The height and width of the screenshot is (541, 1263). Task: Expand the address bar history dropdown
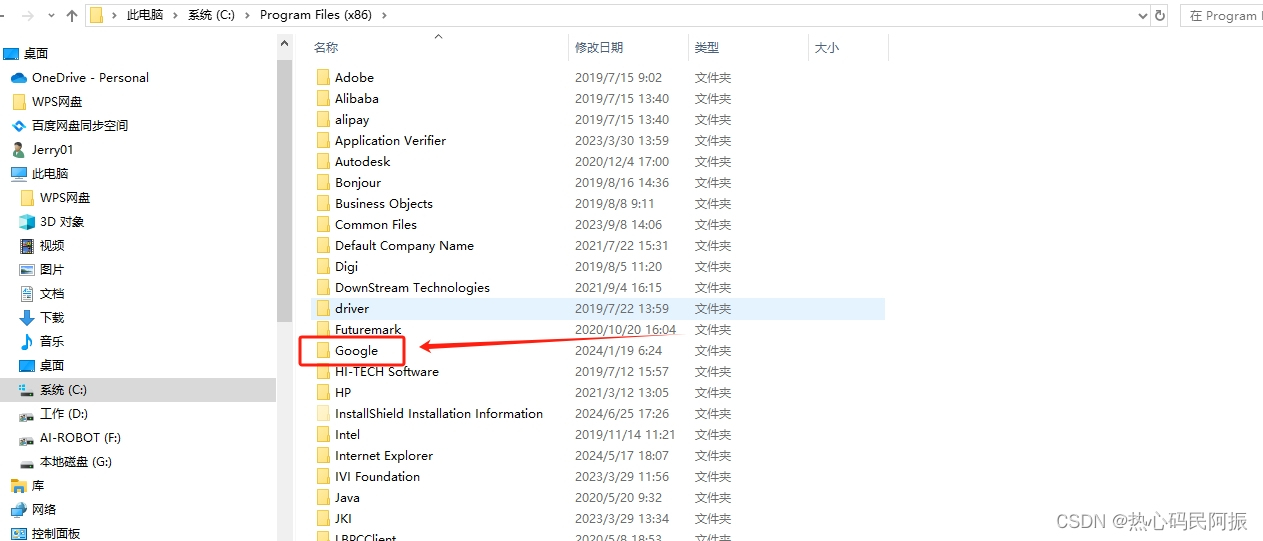tap(1143, 16)
